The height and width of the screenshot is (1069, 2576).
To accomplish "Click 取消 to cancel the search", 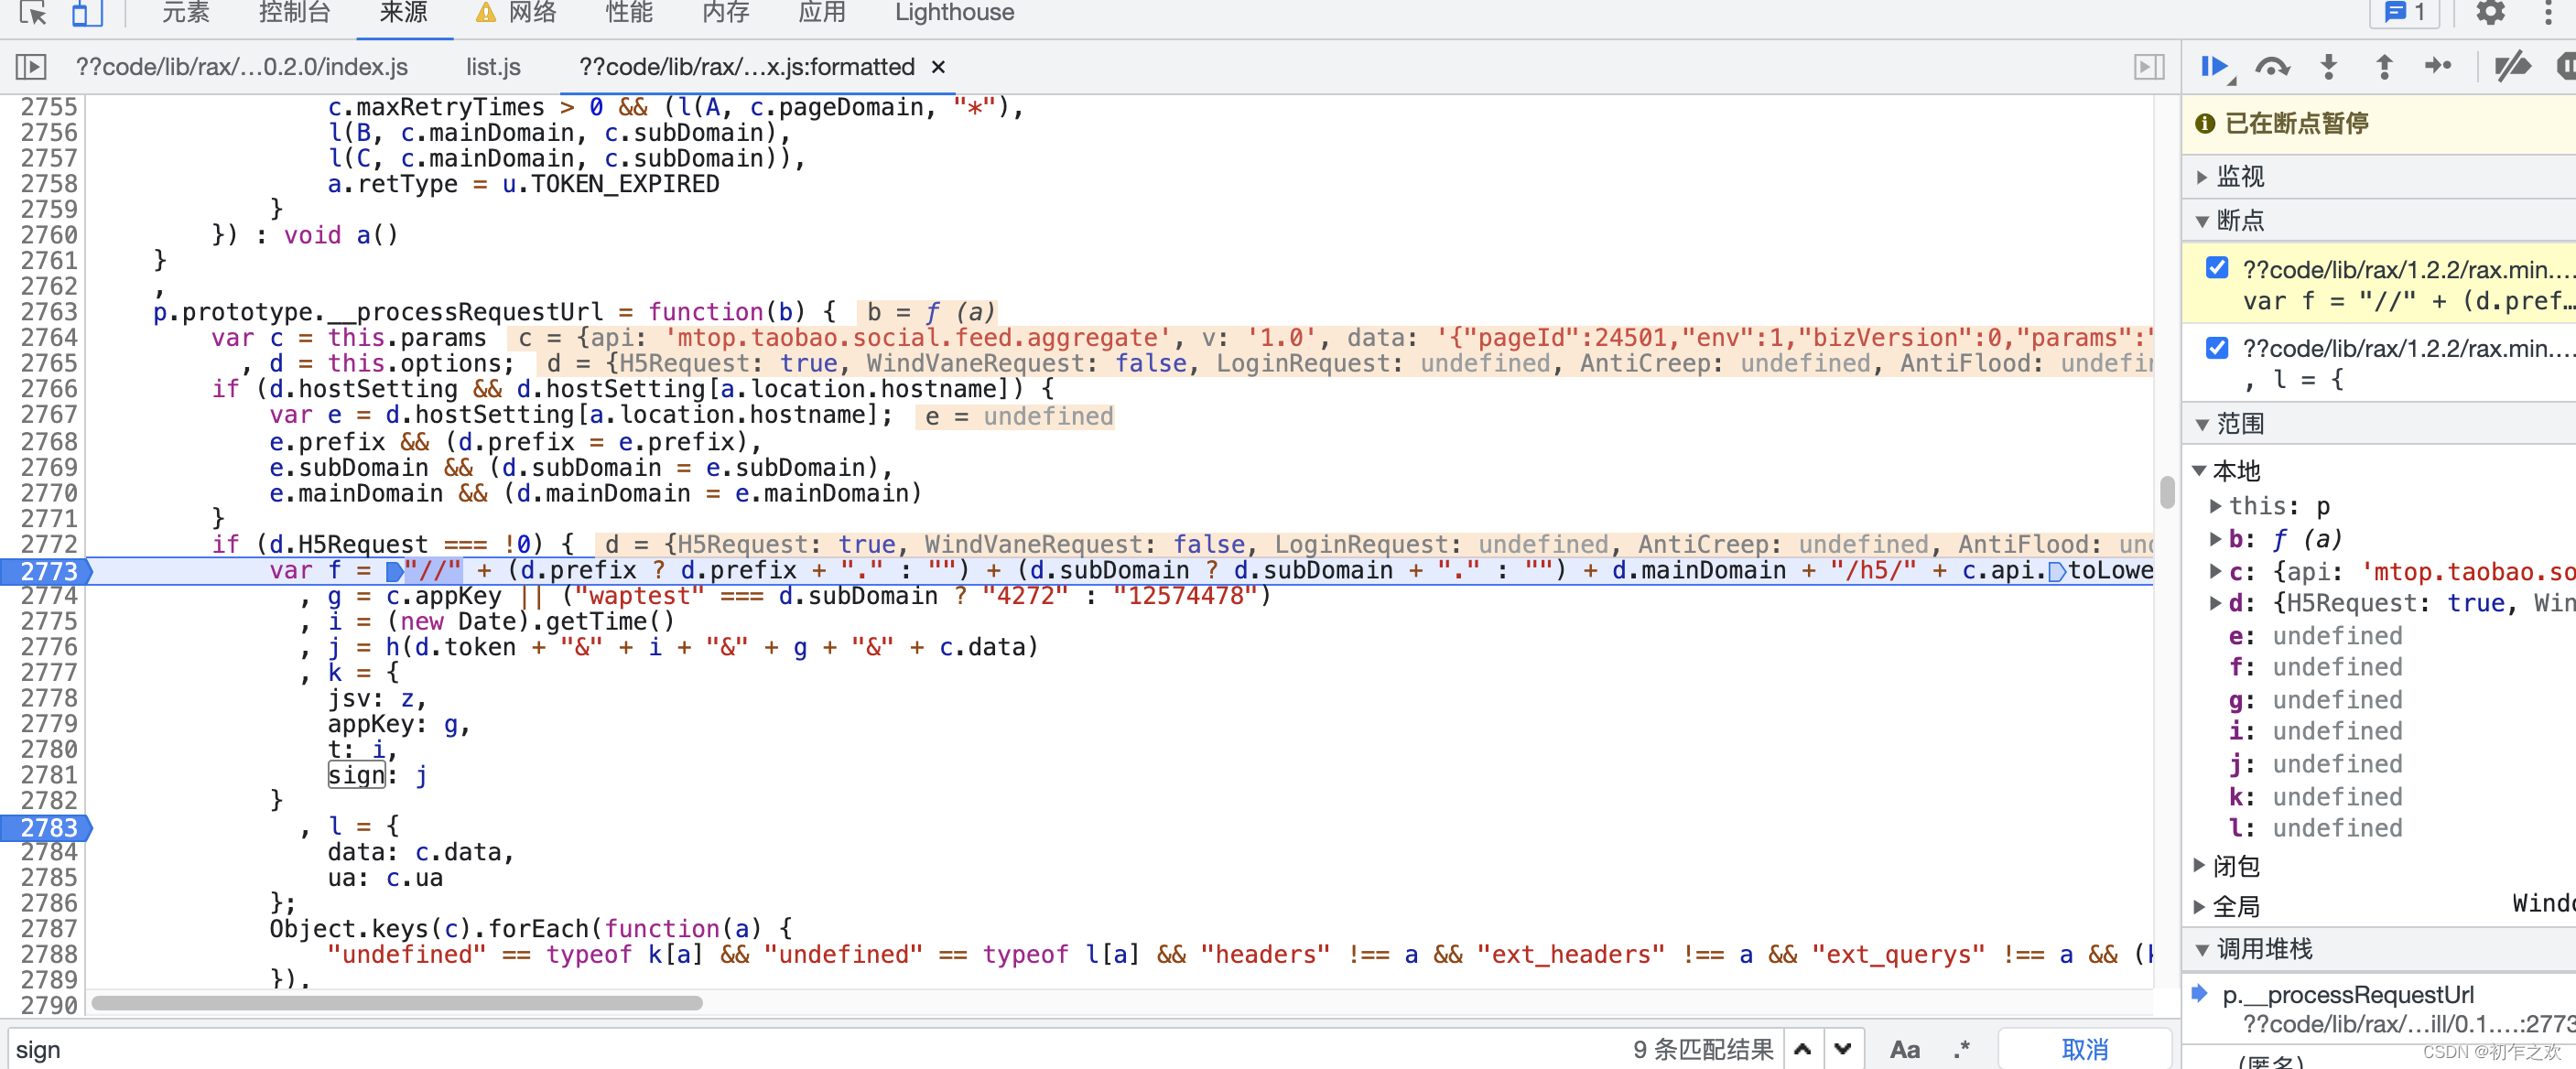I will pos(2084,1049).
